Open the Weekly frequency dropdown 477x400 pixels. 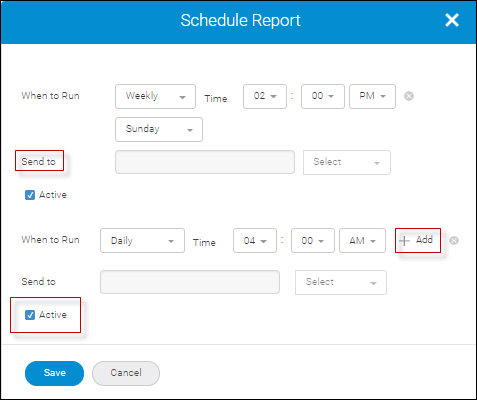click(x=155, y=96)
